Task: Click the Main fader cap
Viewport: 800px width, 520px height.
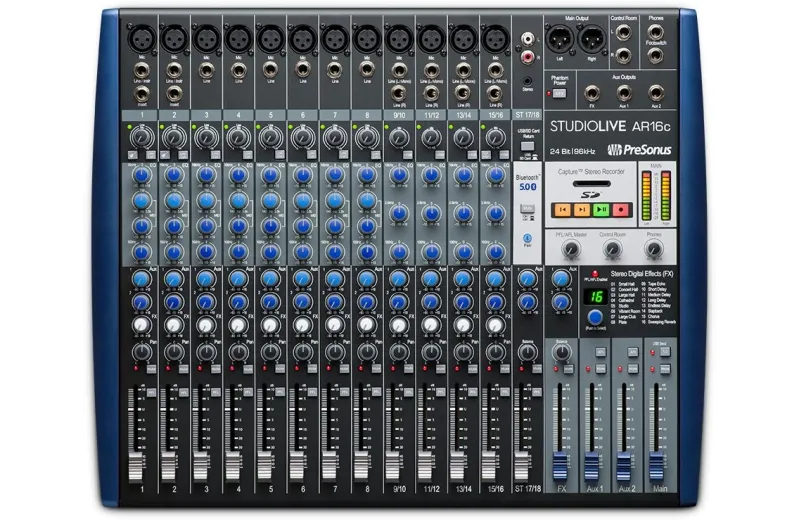Action: pos(656,466)
